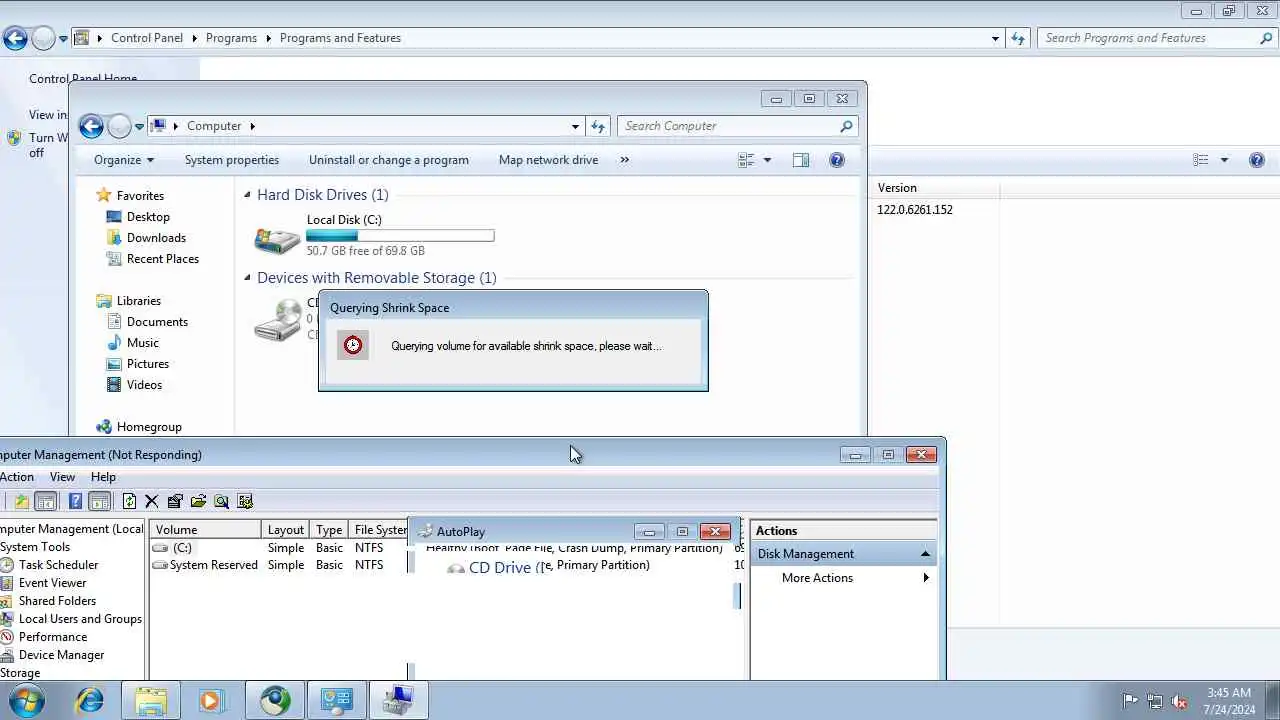
Task: Click the Action Center flag icon in system tray
Action: point(1130,701)
